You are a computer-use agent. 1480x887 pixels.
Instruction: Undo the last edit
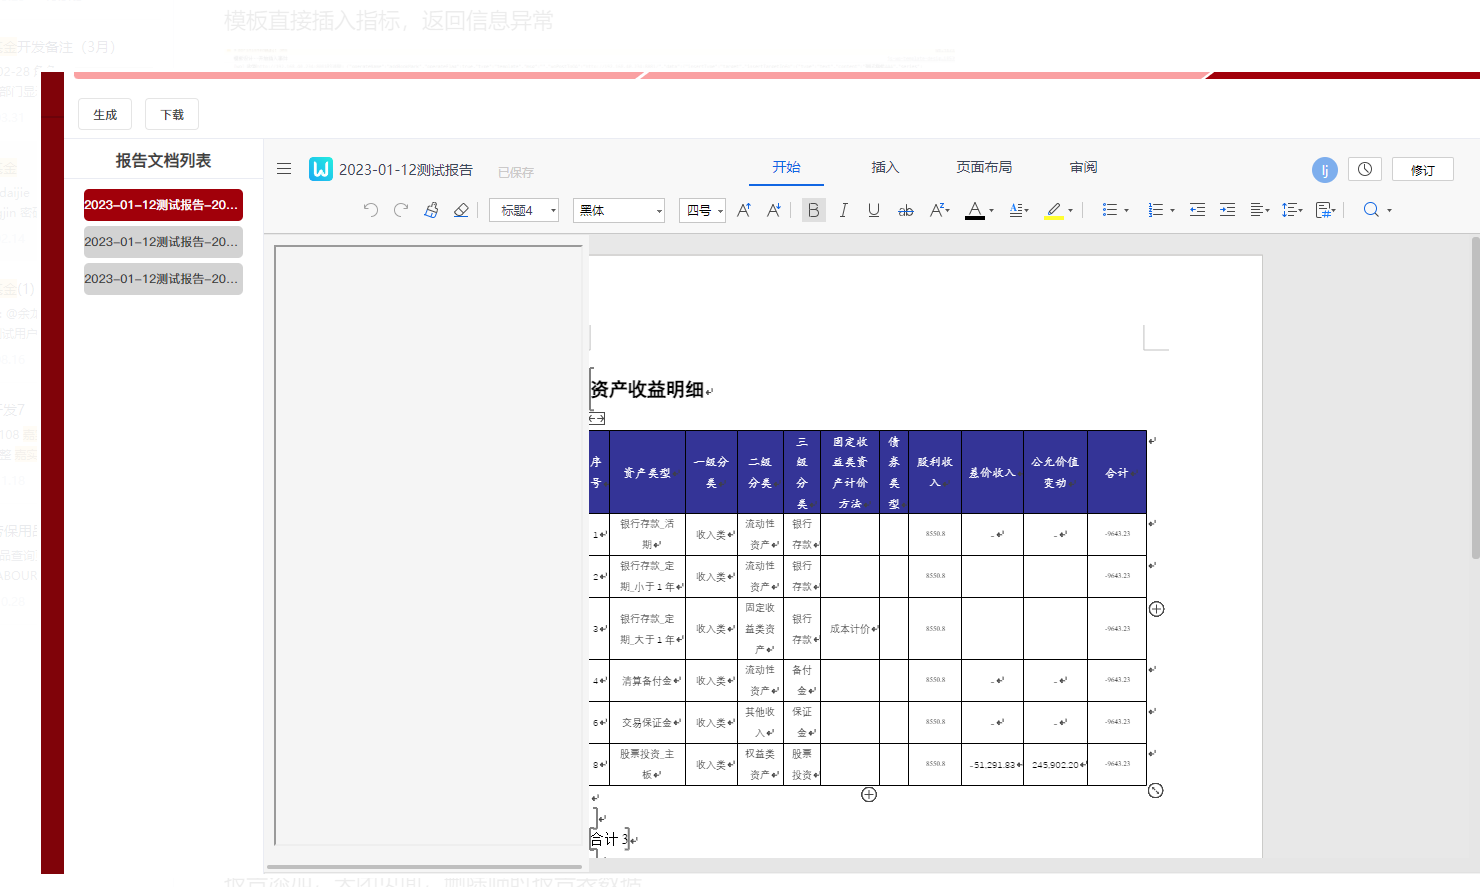click(x=371, y=210)
